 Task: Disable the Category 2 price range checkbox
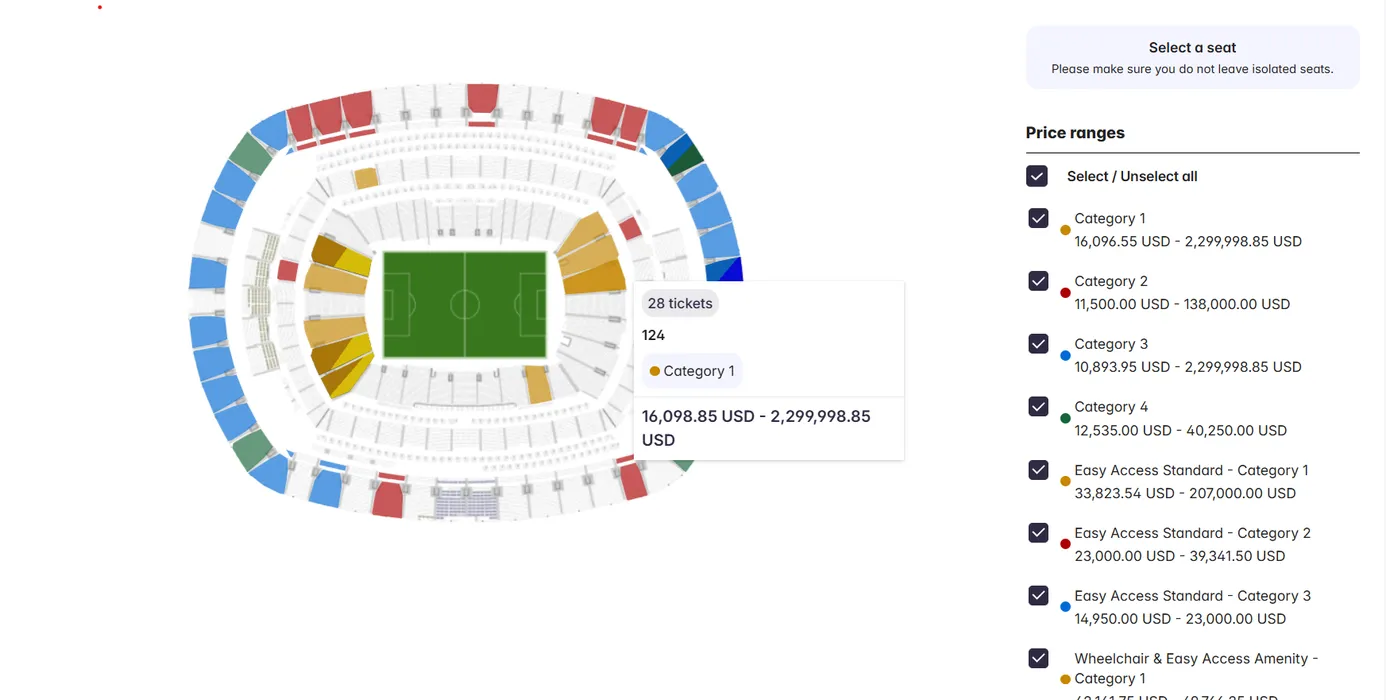point(1038,281)
